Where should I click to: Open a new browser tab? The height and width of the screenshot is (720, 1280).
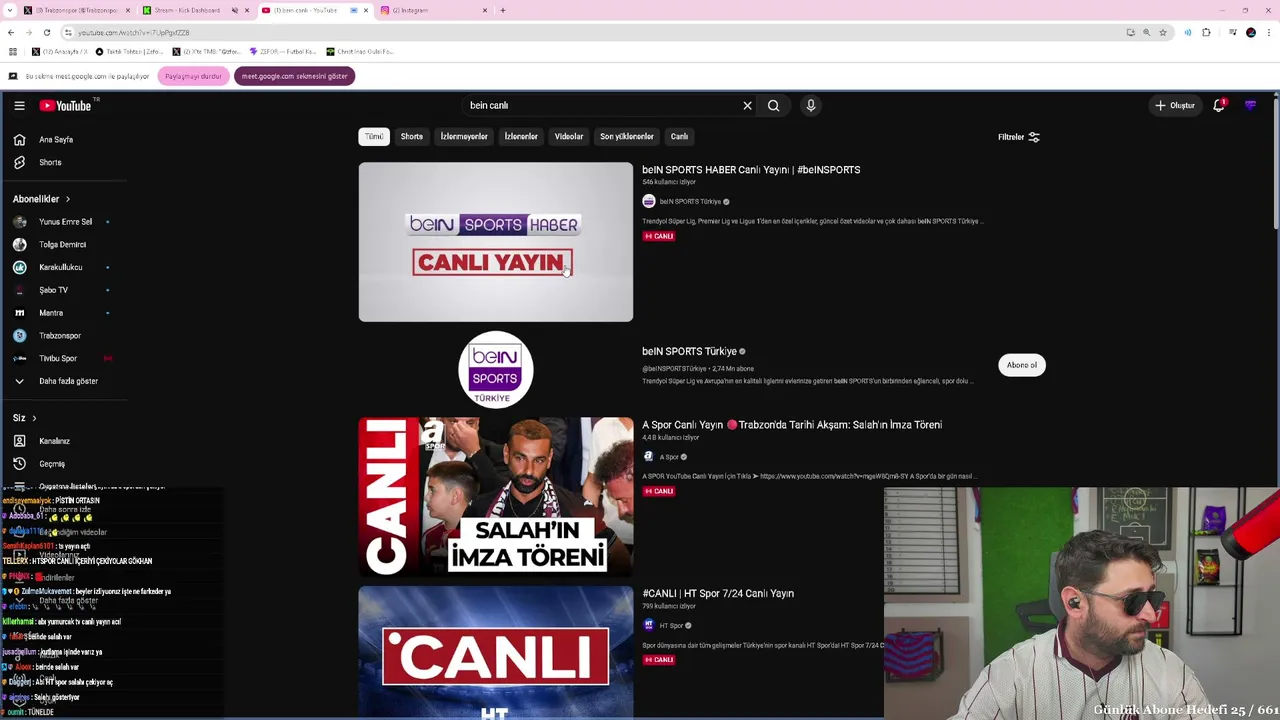tap(503, 10)
